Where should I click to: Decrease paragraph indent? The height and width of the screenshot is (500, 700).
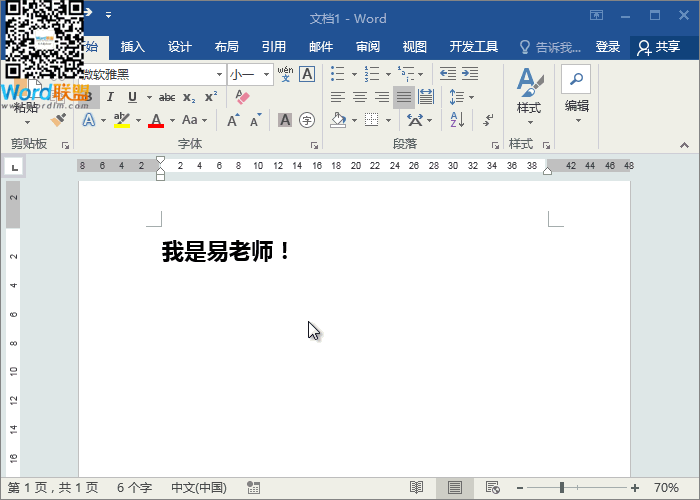pos(448,74)
